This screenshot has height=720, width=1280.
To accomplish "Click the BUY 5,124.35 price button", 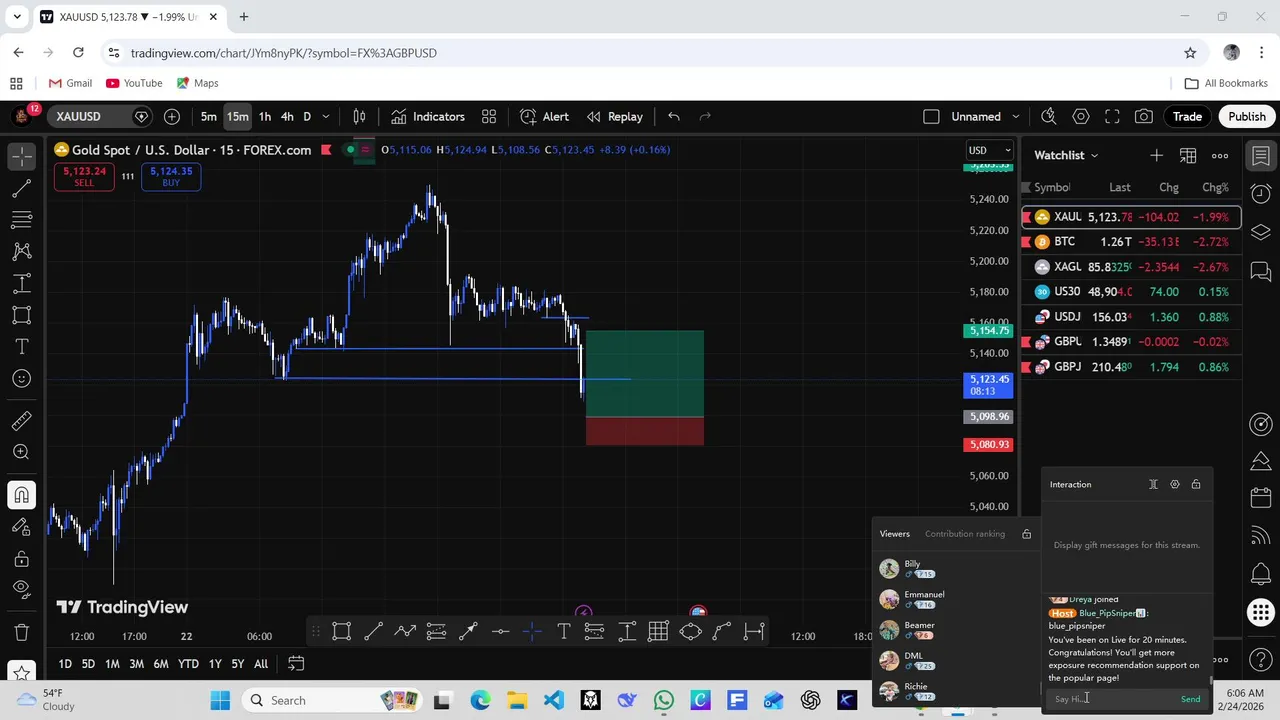I will [x=171, y=176].
